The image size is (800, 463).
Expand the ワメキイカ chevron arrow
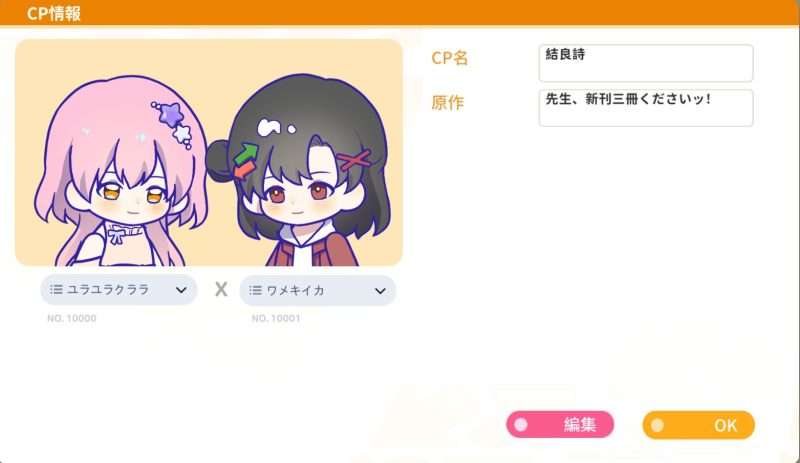pyautogui.click(x=380, y=291)
